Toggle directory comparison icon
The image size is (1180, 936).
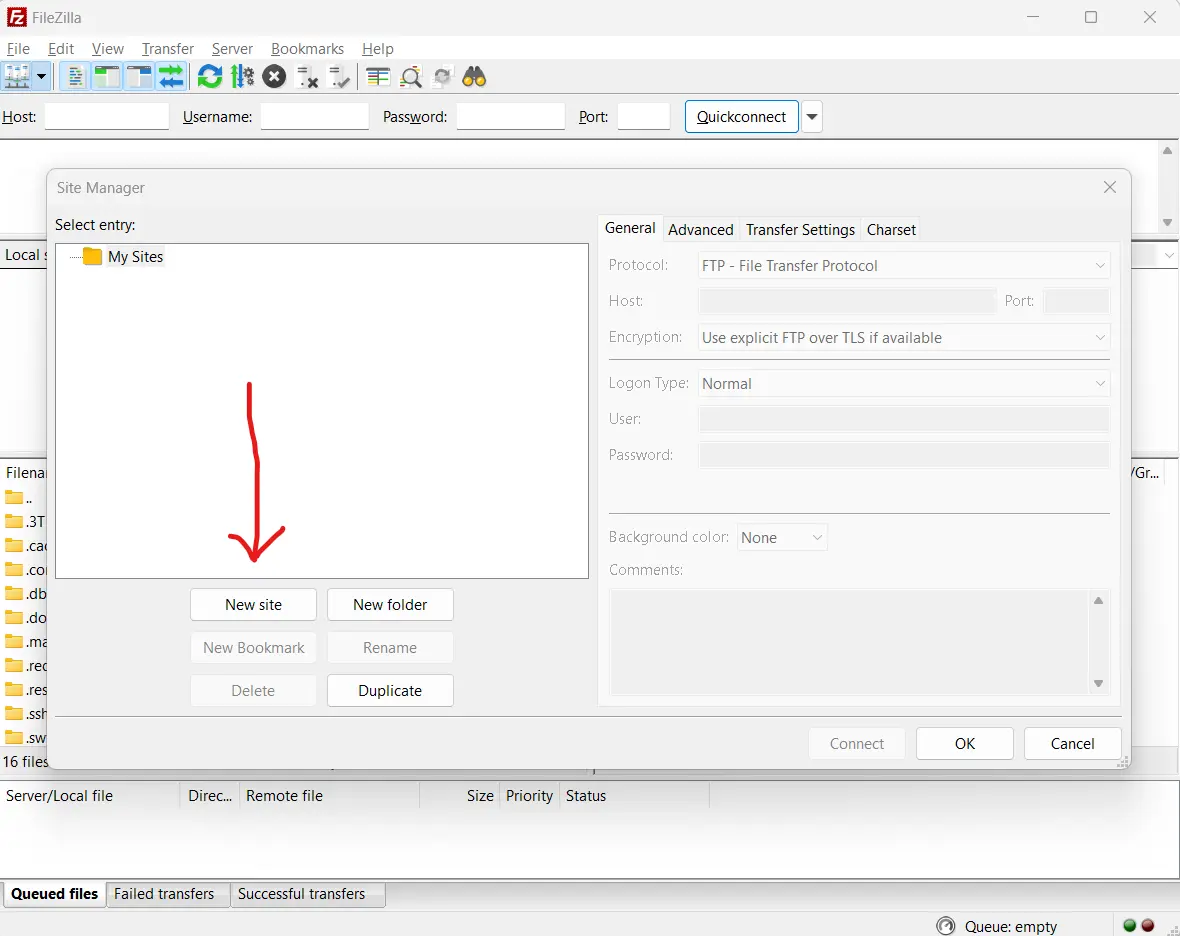[x=411, y=77]
